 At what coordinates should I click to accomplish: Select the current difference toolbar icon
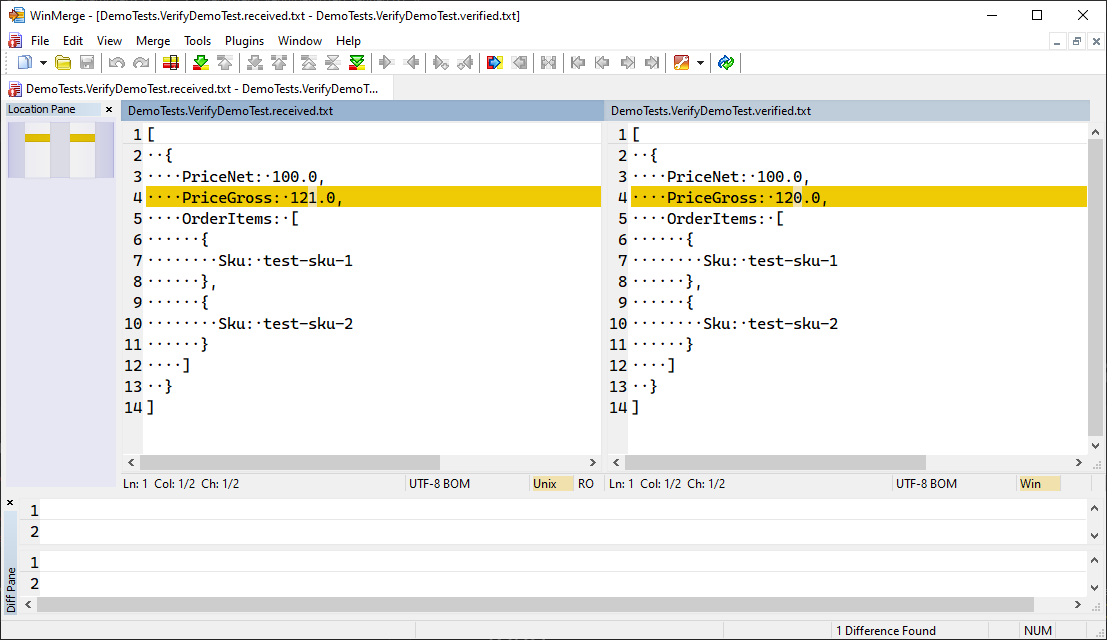pyautogui.click(x=171, y=63)
